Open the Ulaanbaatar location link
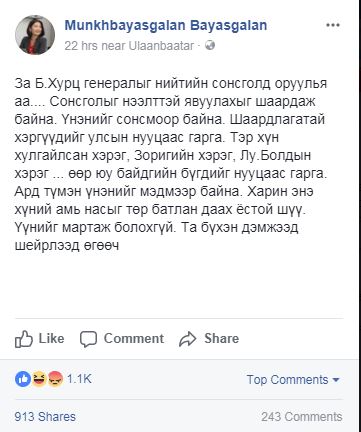The width and height of the screenshot is (361, 432). [161, 45]
